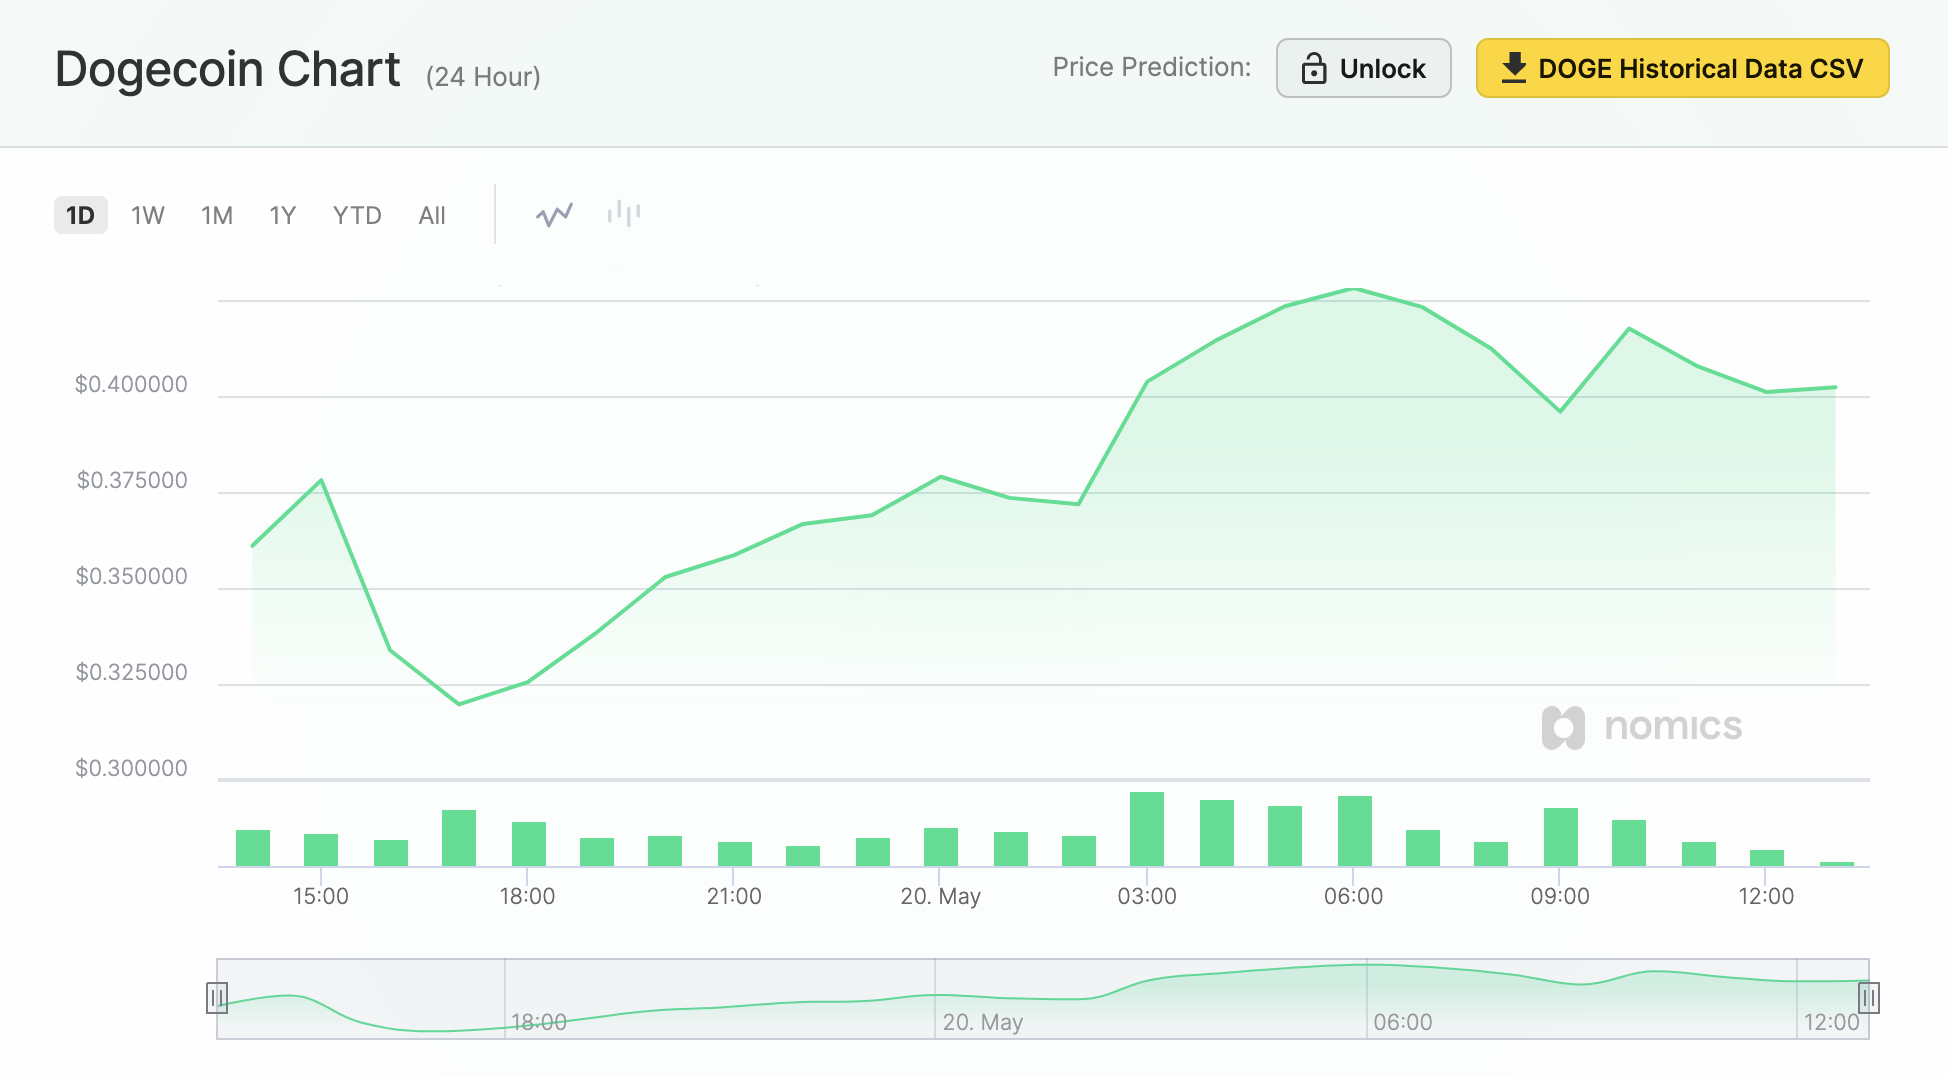Image resolution: width=1948 pixels, height=1076 pixels.
Task: Click the 15:00 time axis label
Action: (321, 896)
